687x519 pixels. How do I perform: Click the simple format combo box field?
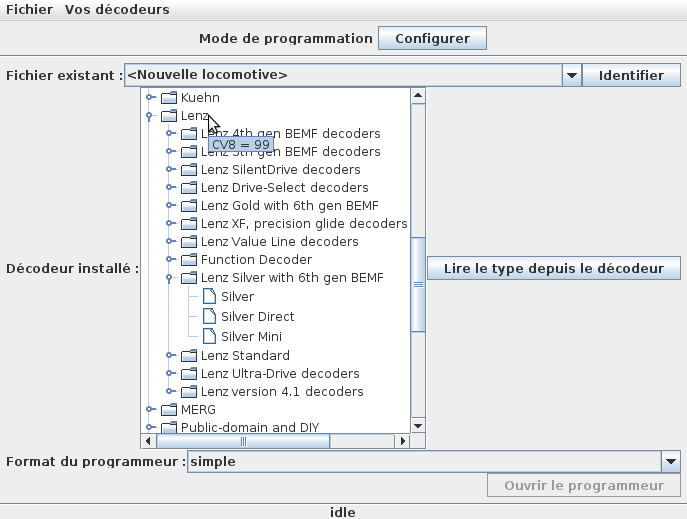424,462
